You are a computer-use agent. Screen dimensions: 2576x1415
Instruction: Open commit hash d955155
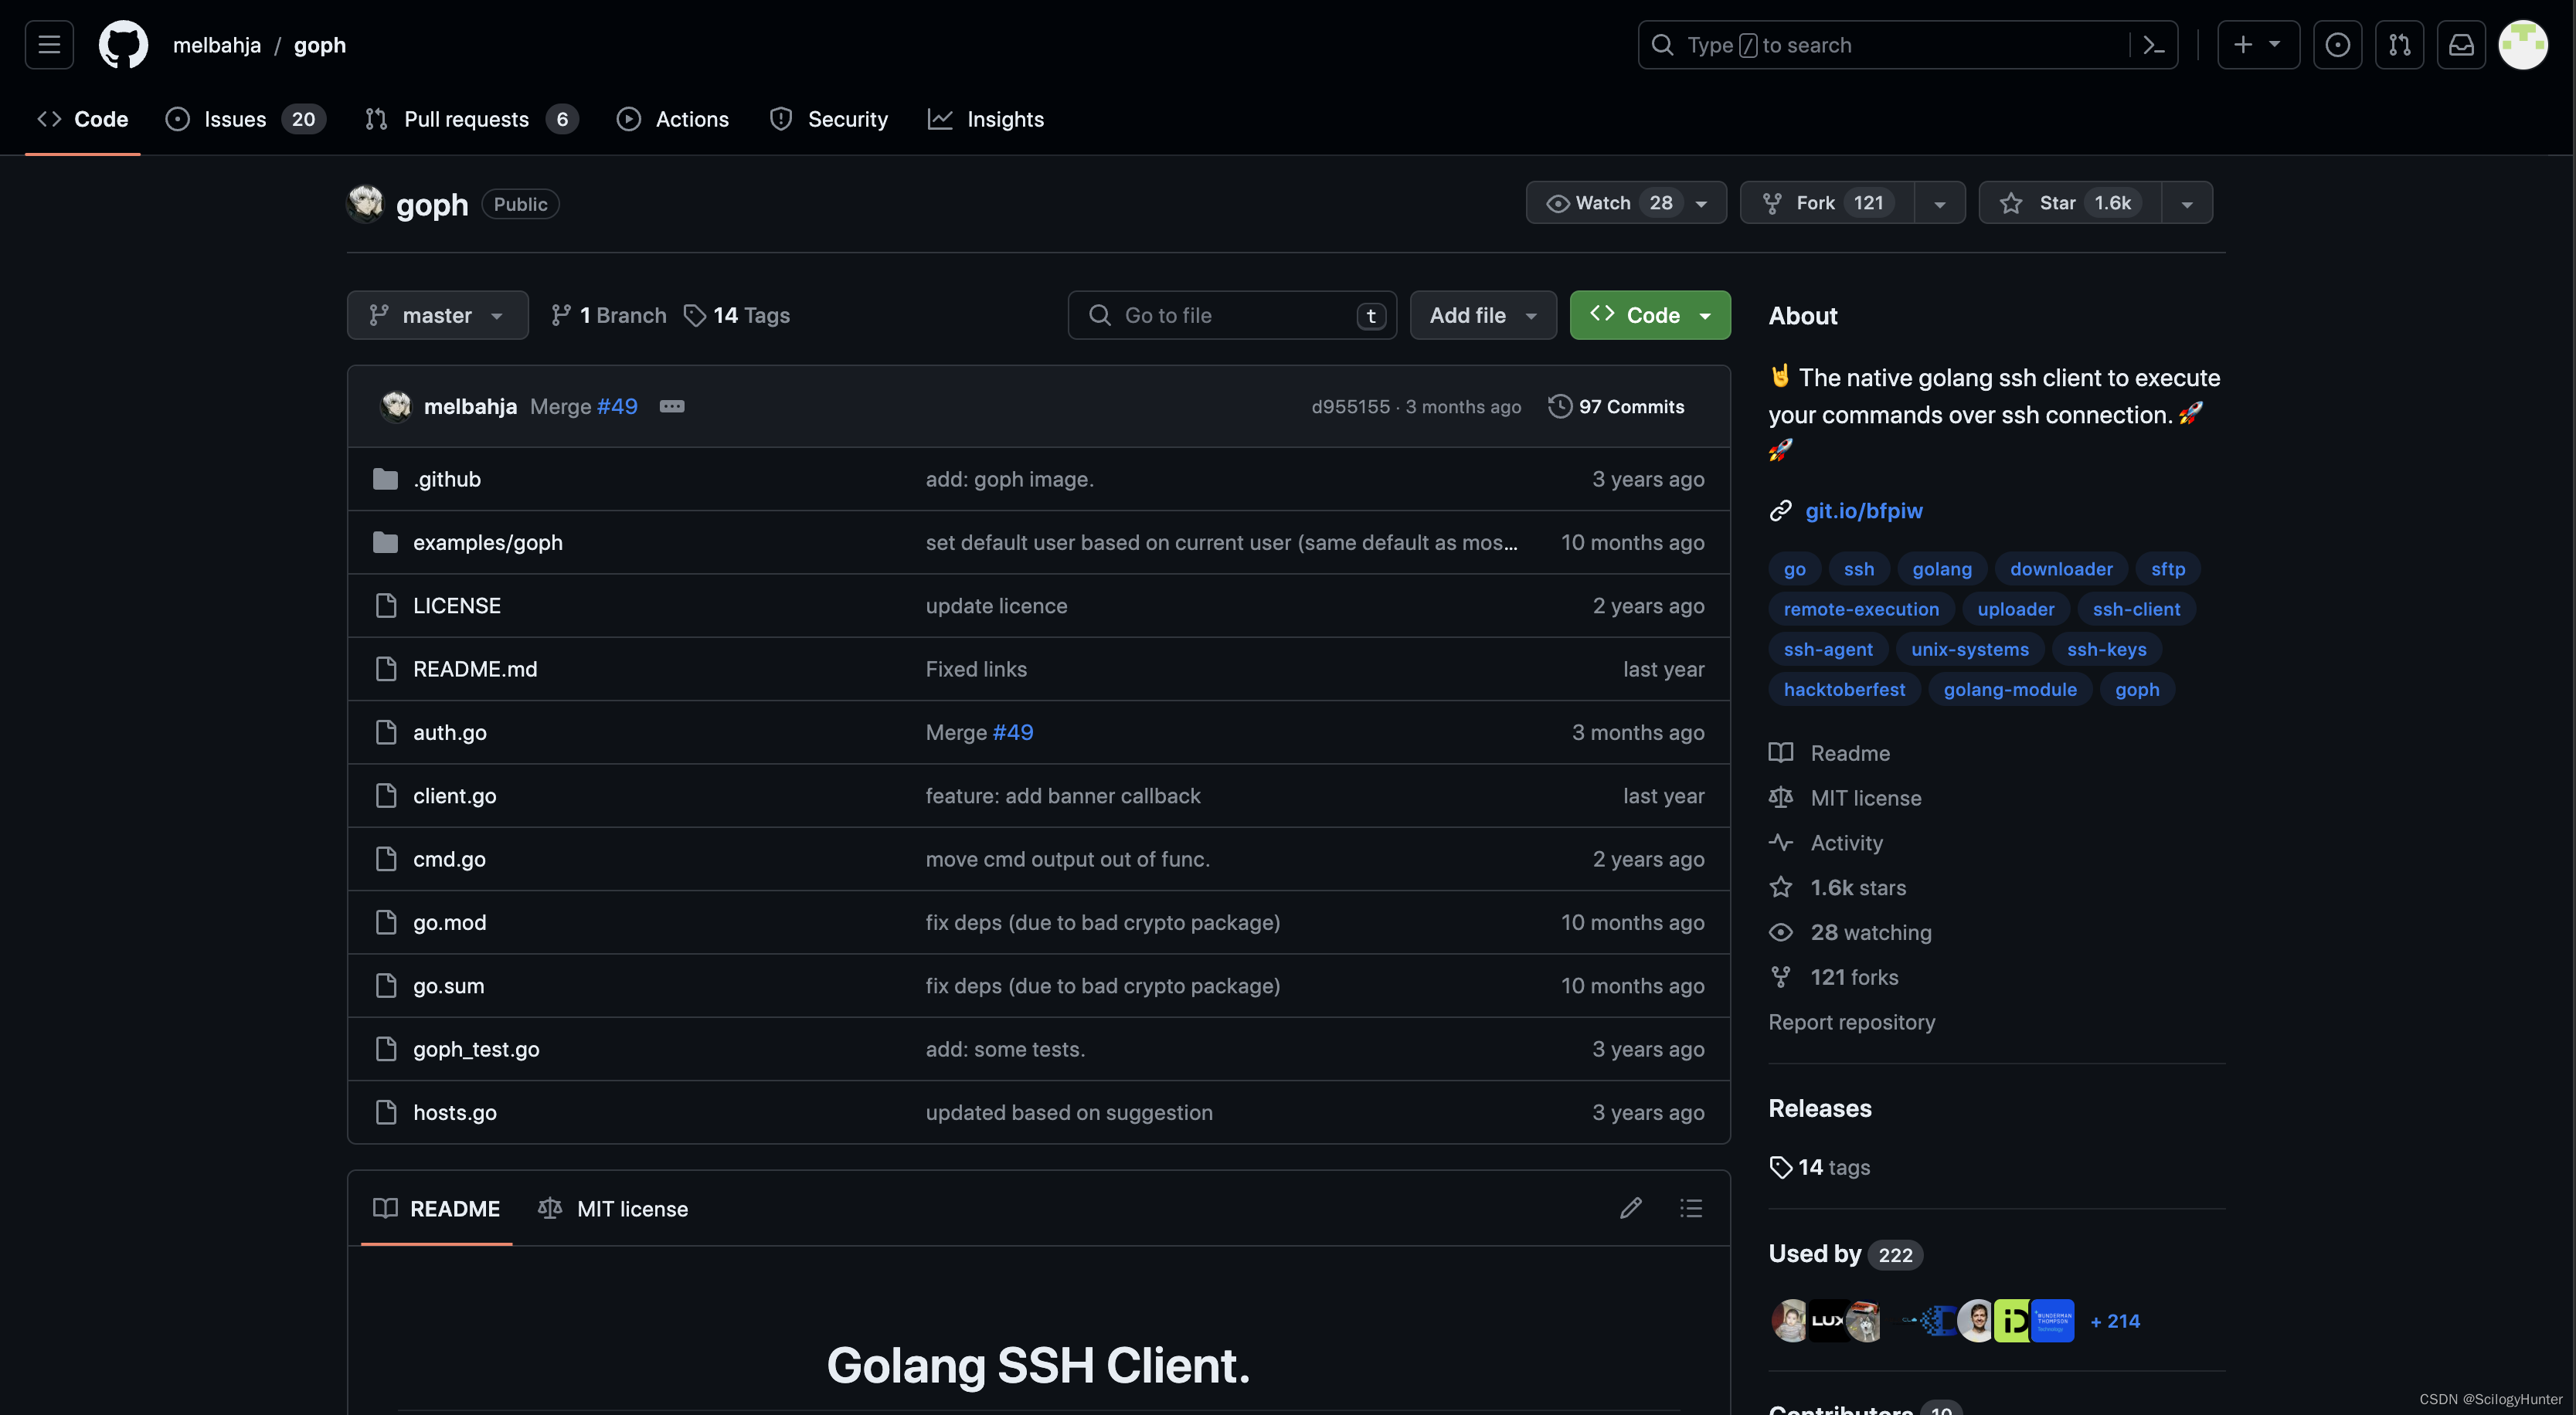pyautogui.click(x=1350, y=406)
